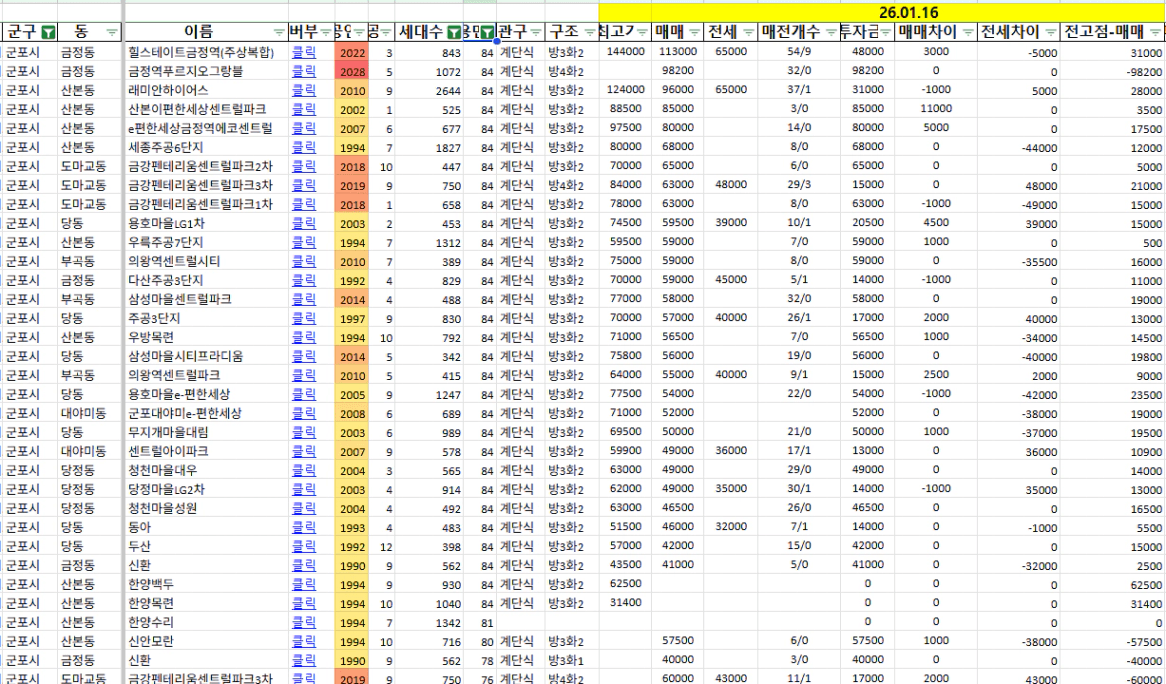Select the red 2028 year cell
This screenshot has width=1166, height=684.
point(351,72)
